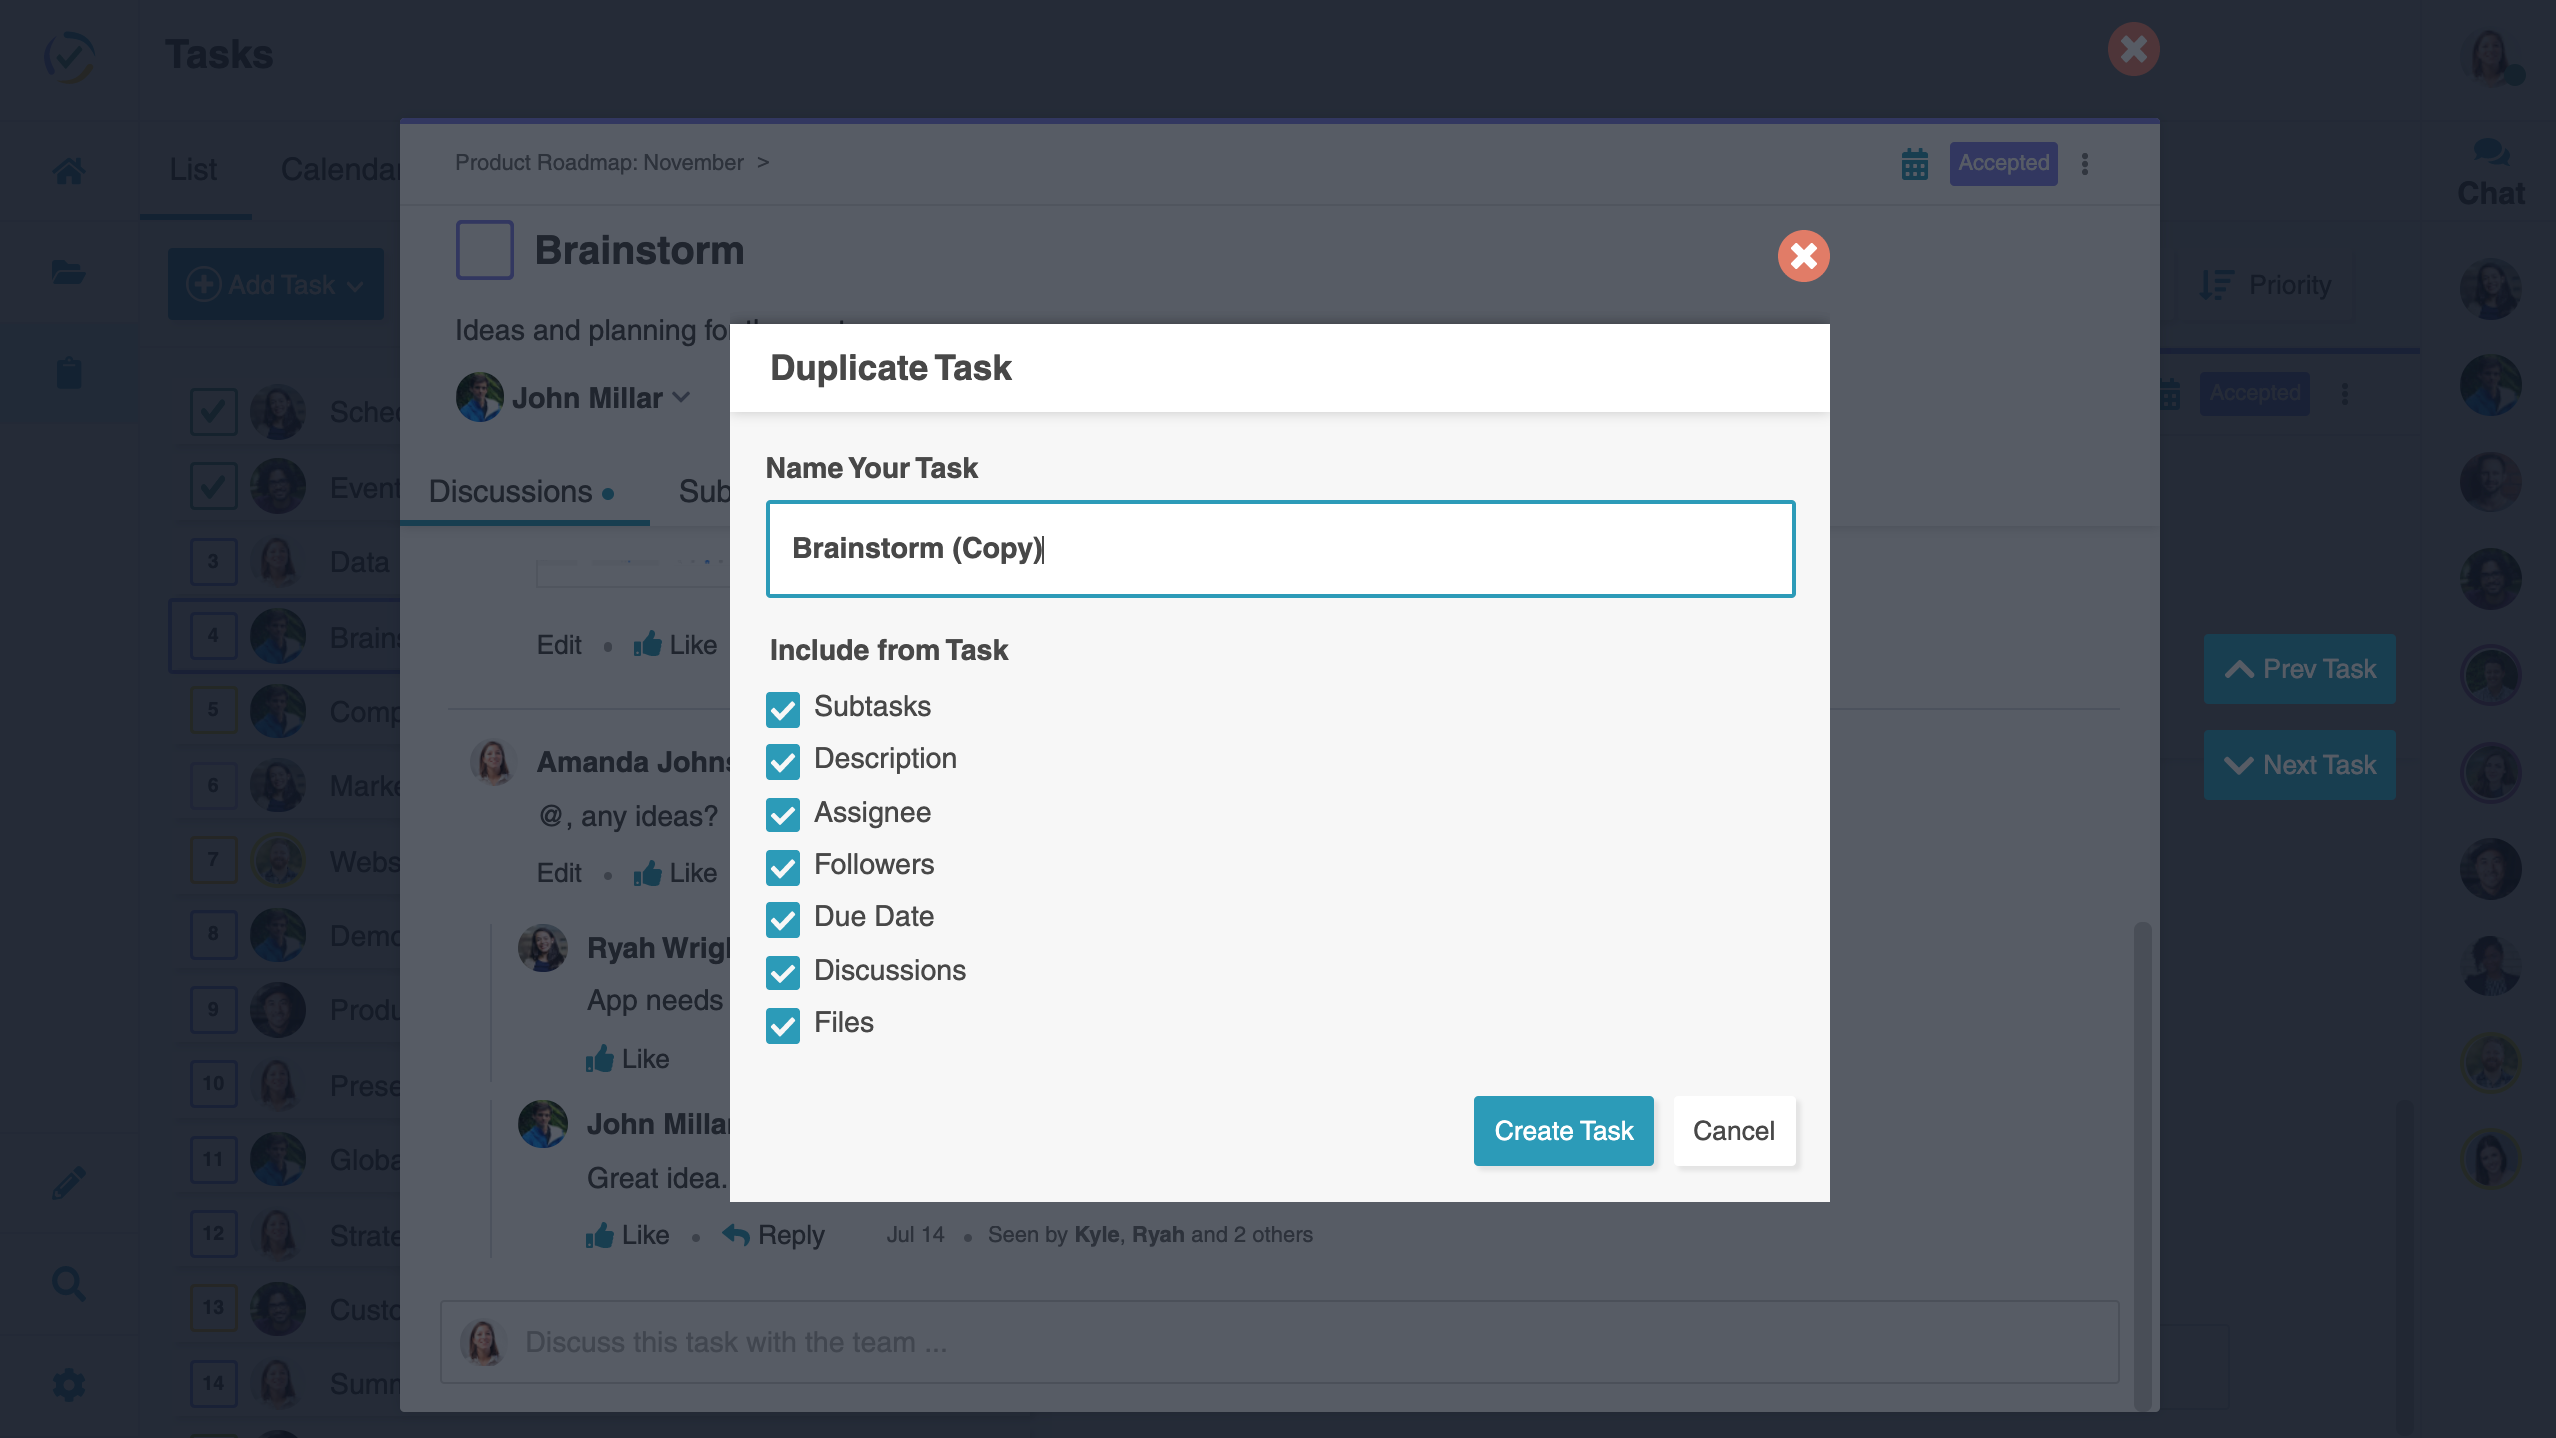Click the pencil edit icon in sidebar
The width and height of the screenshot is (2556, 1438).
(68, 1182)
